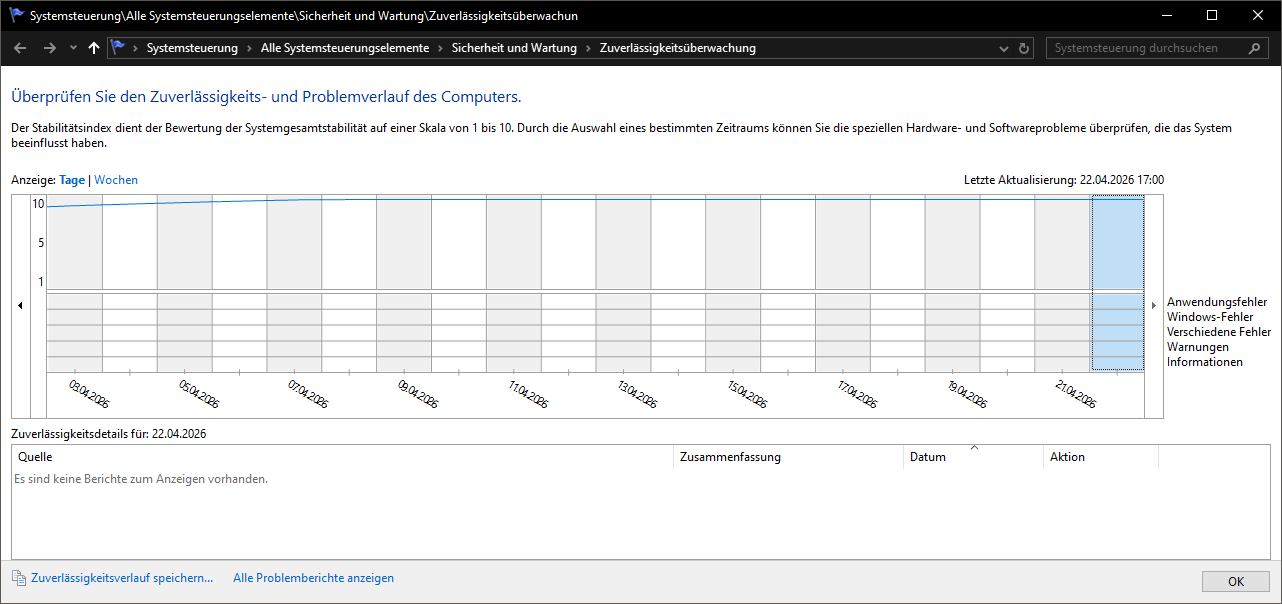Image resolution: width=1282 pixels, height=604 pixels.
Task: Expand arrow after Alle Systemsteuerungselemente
Action: click(x=441, y=48)
